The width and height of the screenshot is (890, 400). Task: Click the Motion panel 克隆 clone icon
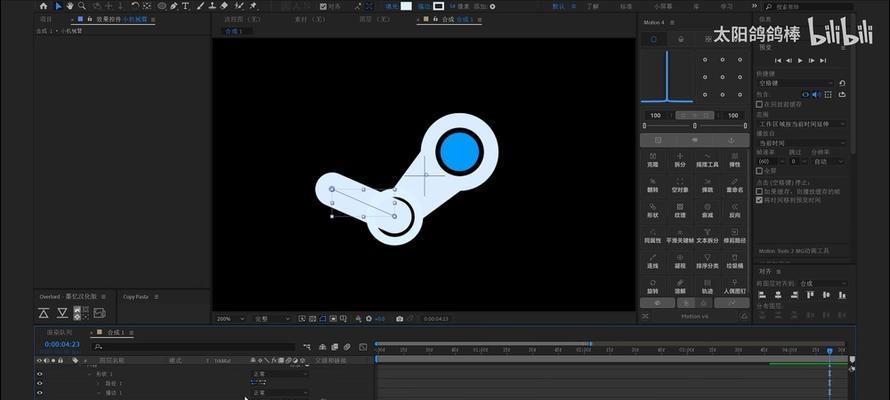(x=652, y=156)
